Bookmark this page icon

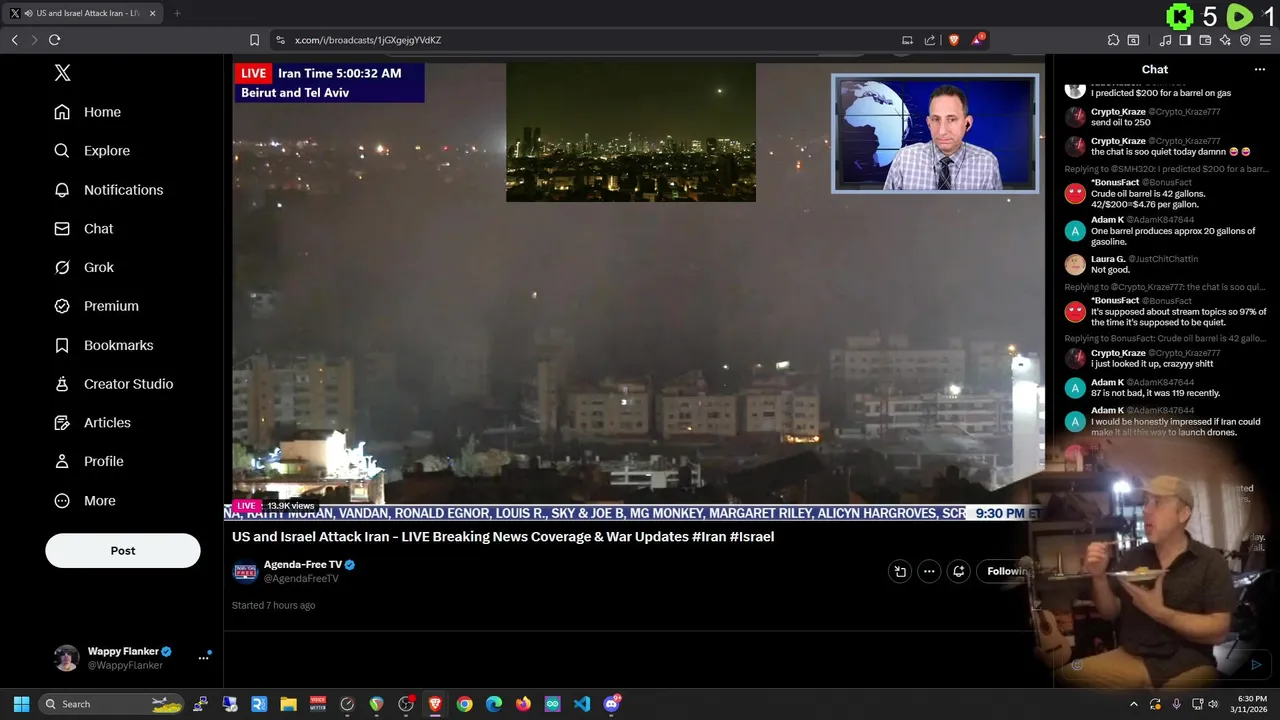pos(254,40)
